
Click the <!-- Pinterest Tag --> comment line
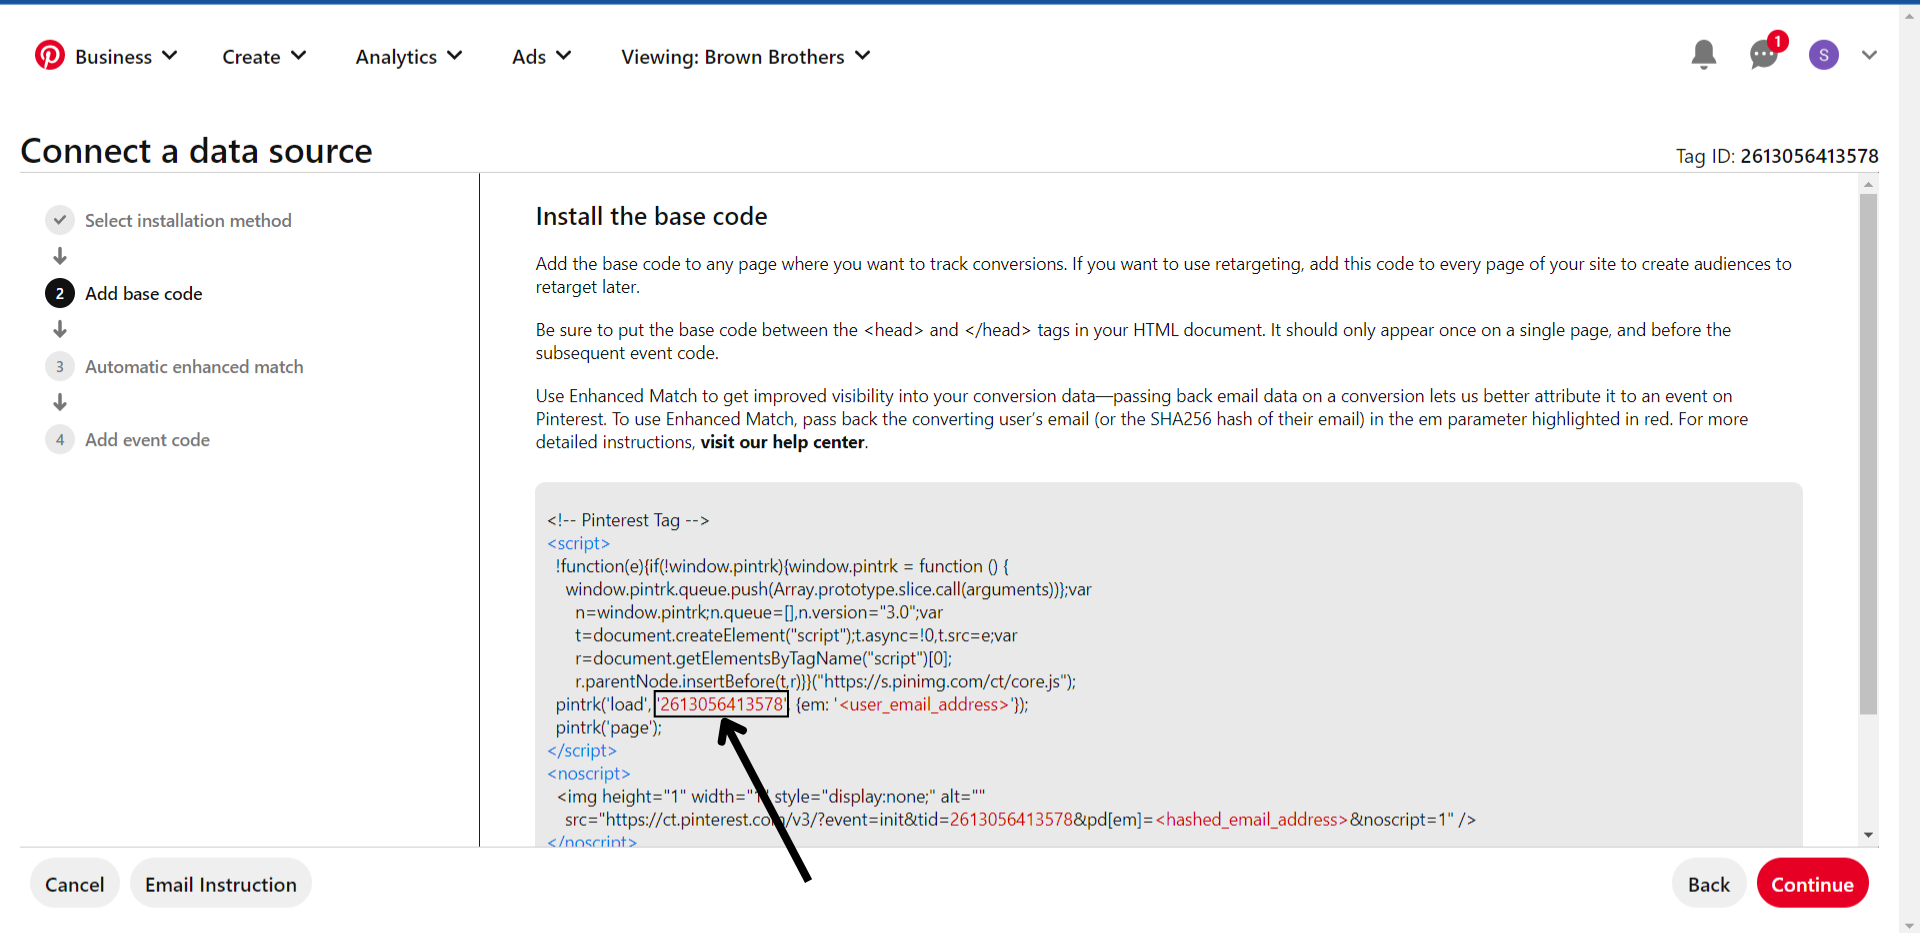[x=628, y=520]
